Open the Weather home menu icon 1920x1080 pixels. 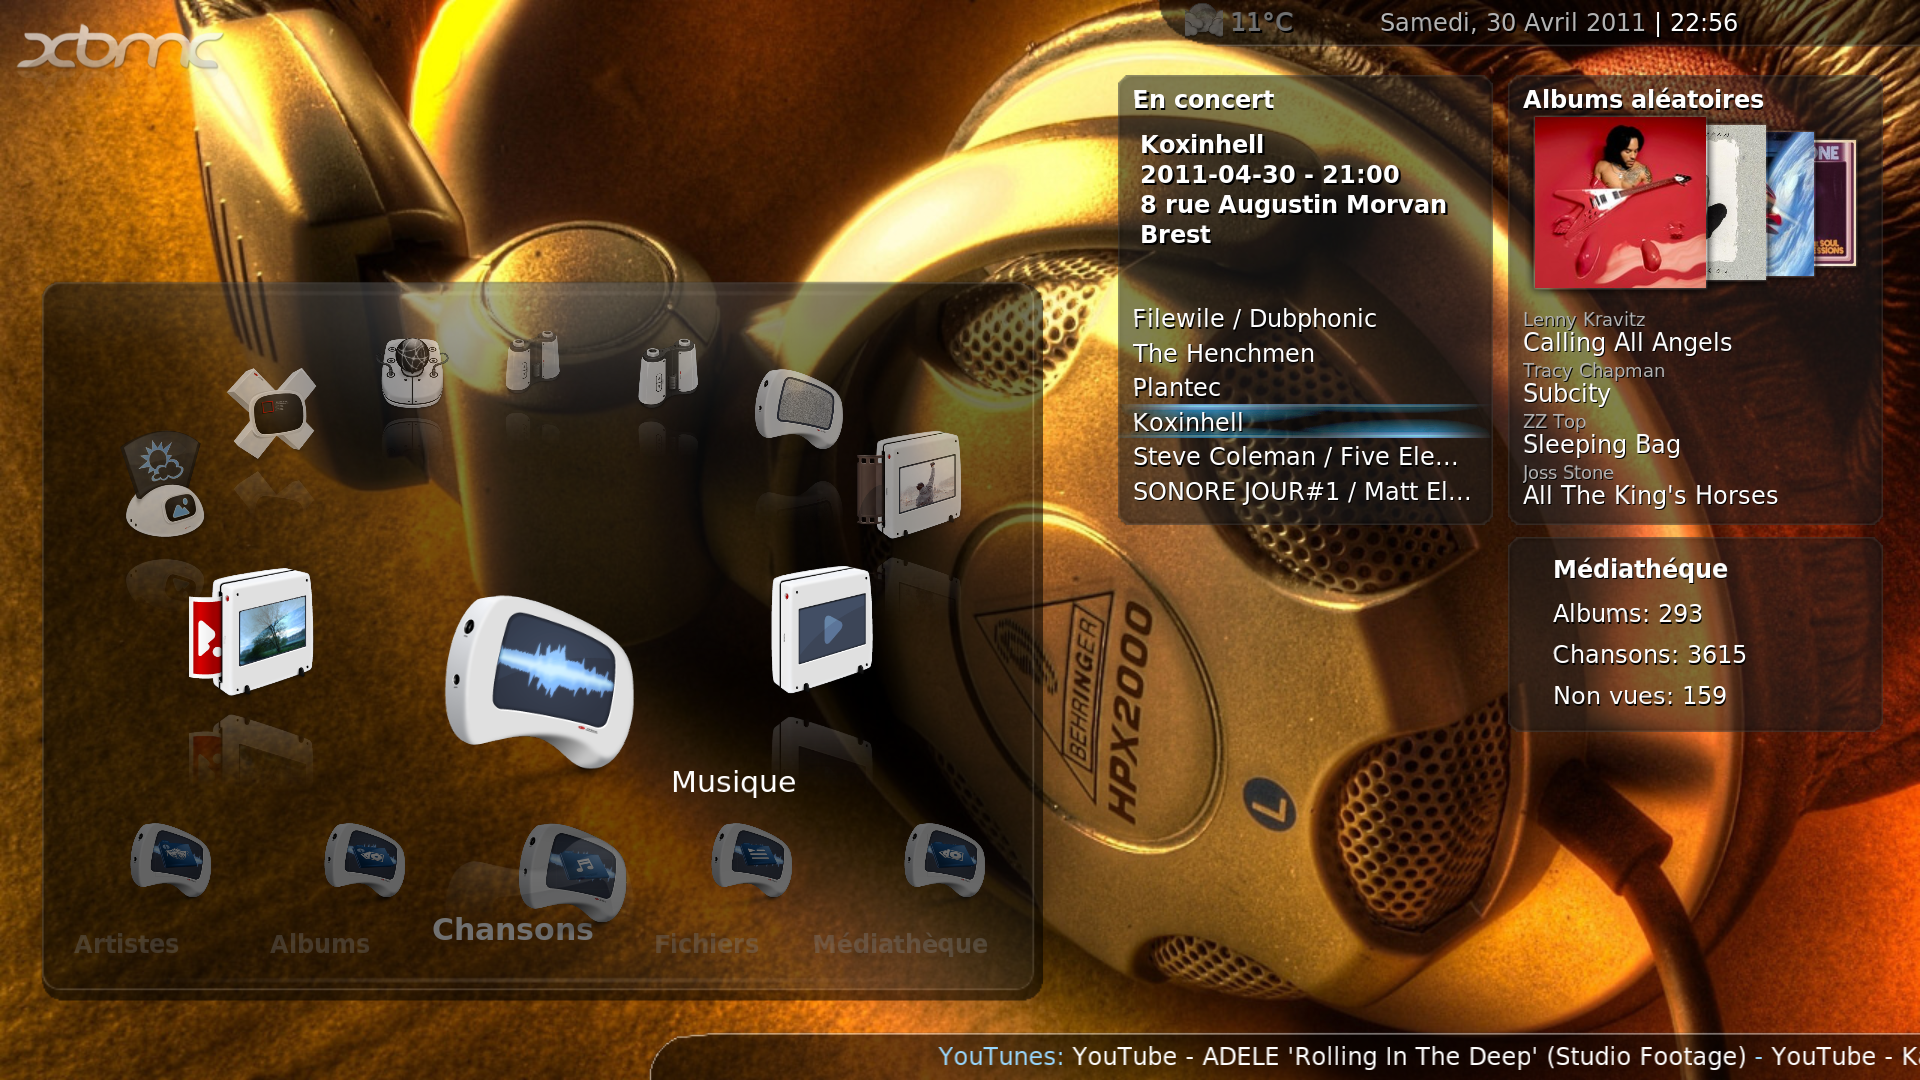pyautogui.click(x=164, y=484)
